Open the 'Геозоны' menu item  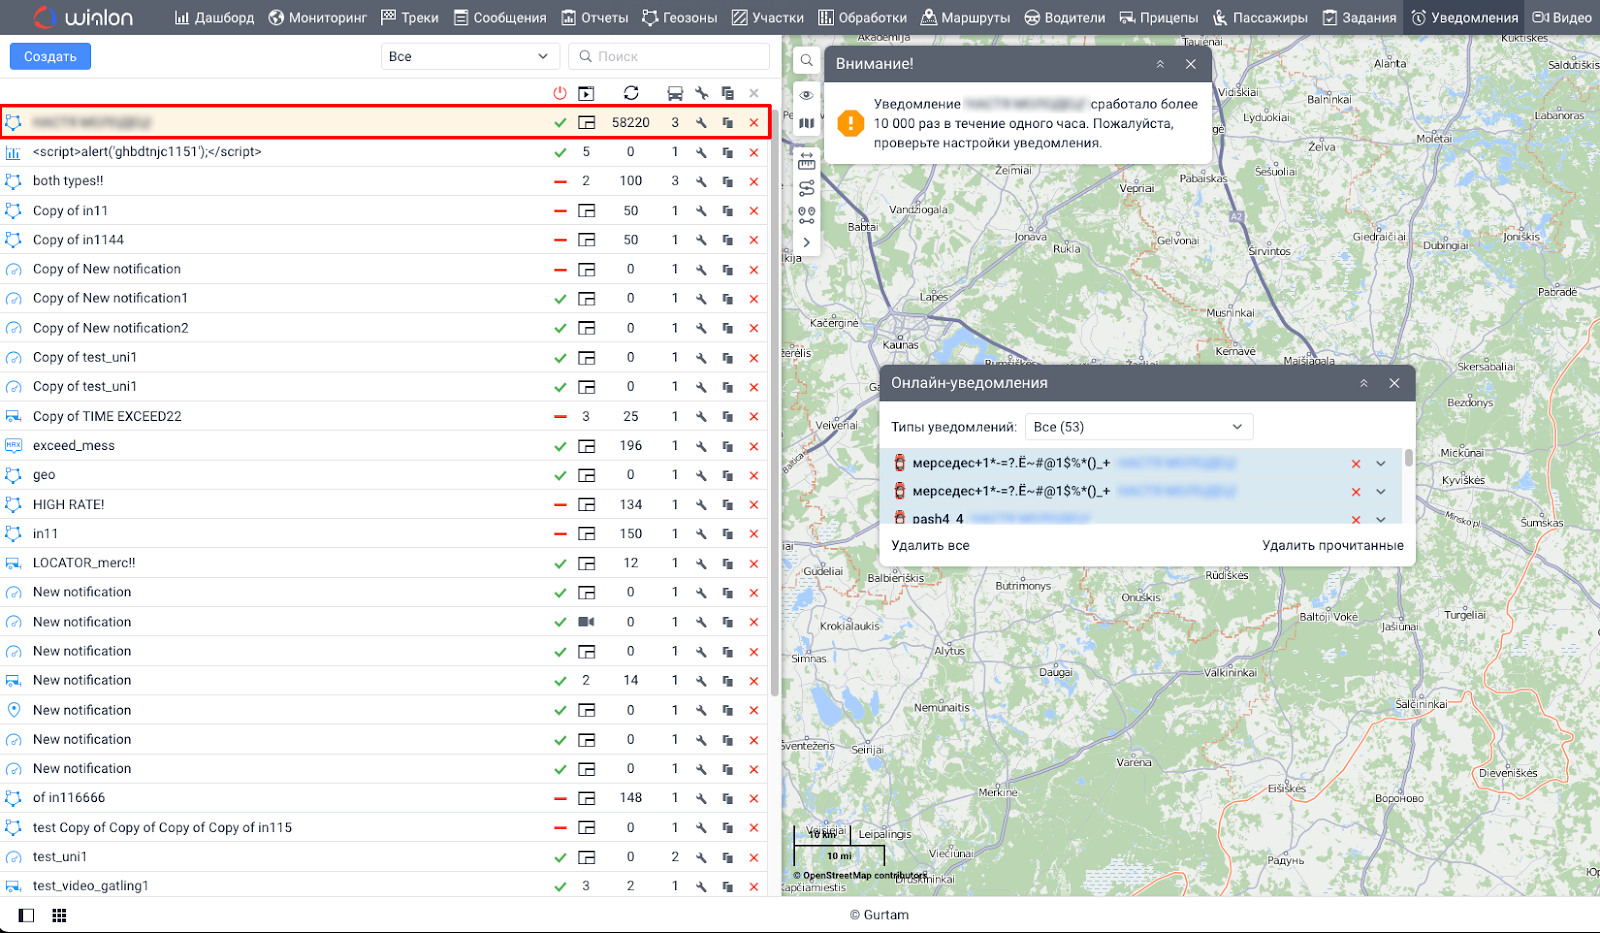tap(680, 17)
